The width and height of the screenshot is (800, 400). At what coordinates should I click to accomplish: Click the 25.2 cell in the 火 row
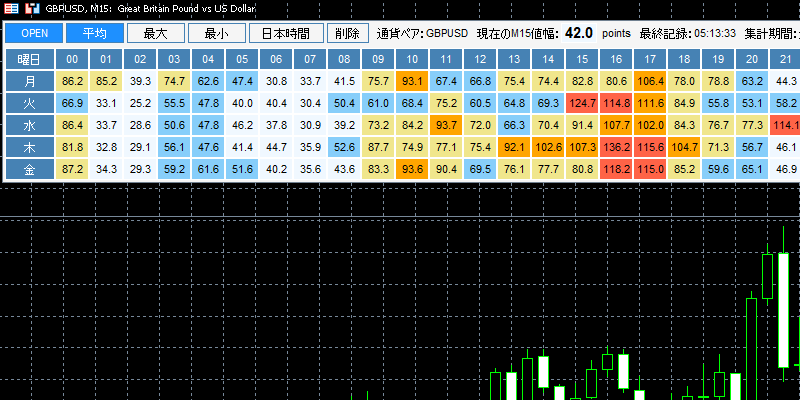140,104
